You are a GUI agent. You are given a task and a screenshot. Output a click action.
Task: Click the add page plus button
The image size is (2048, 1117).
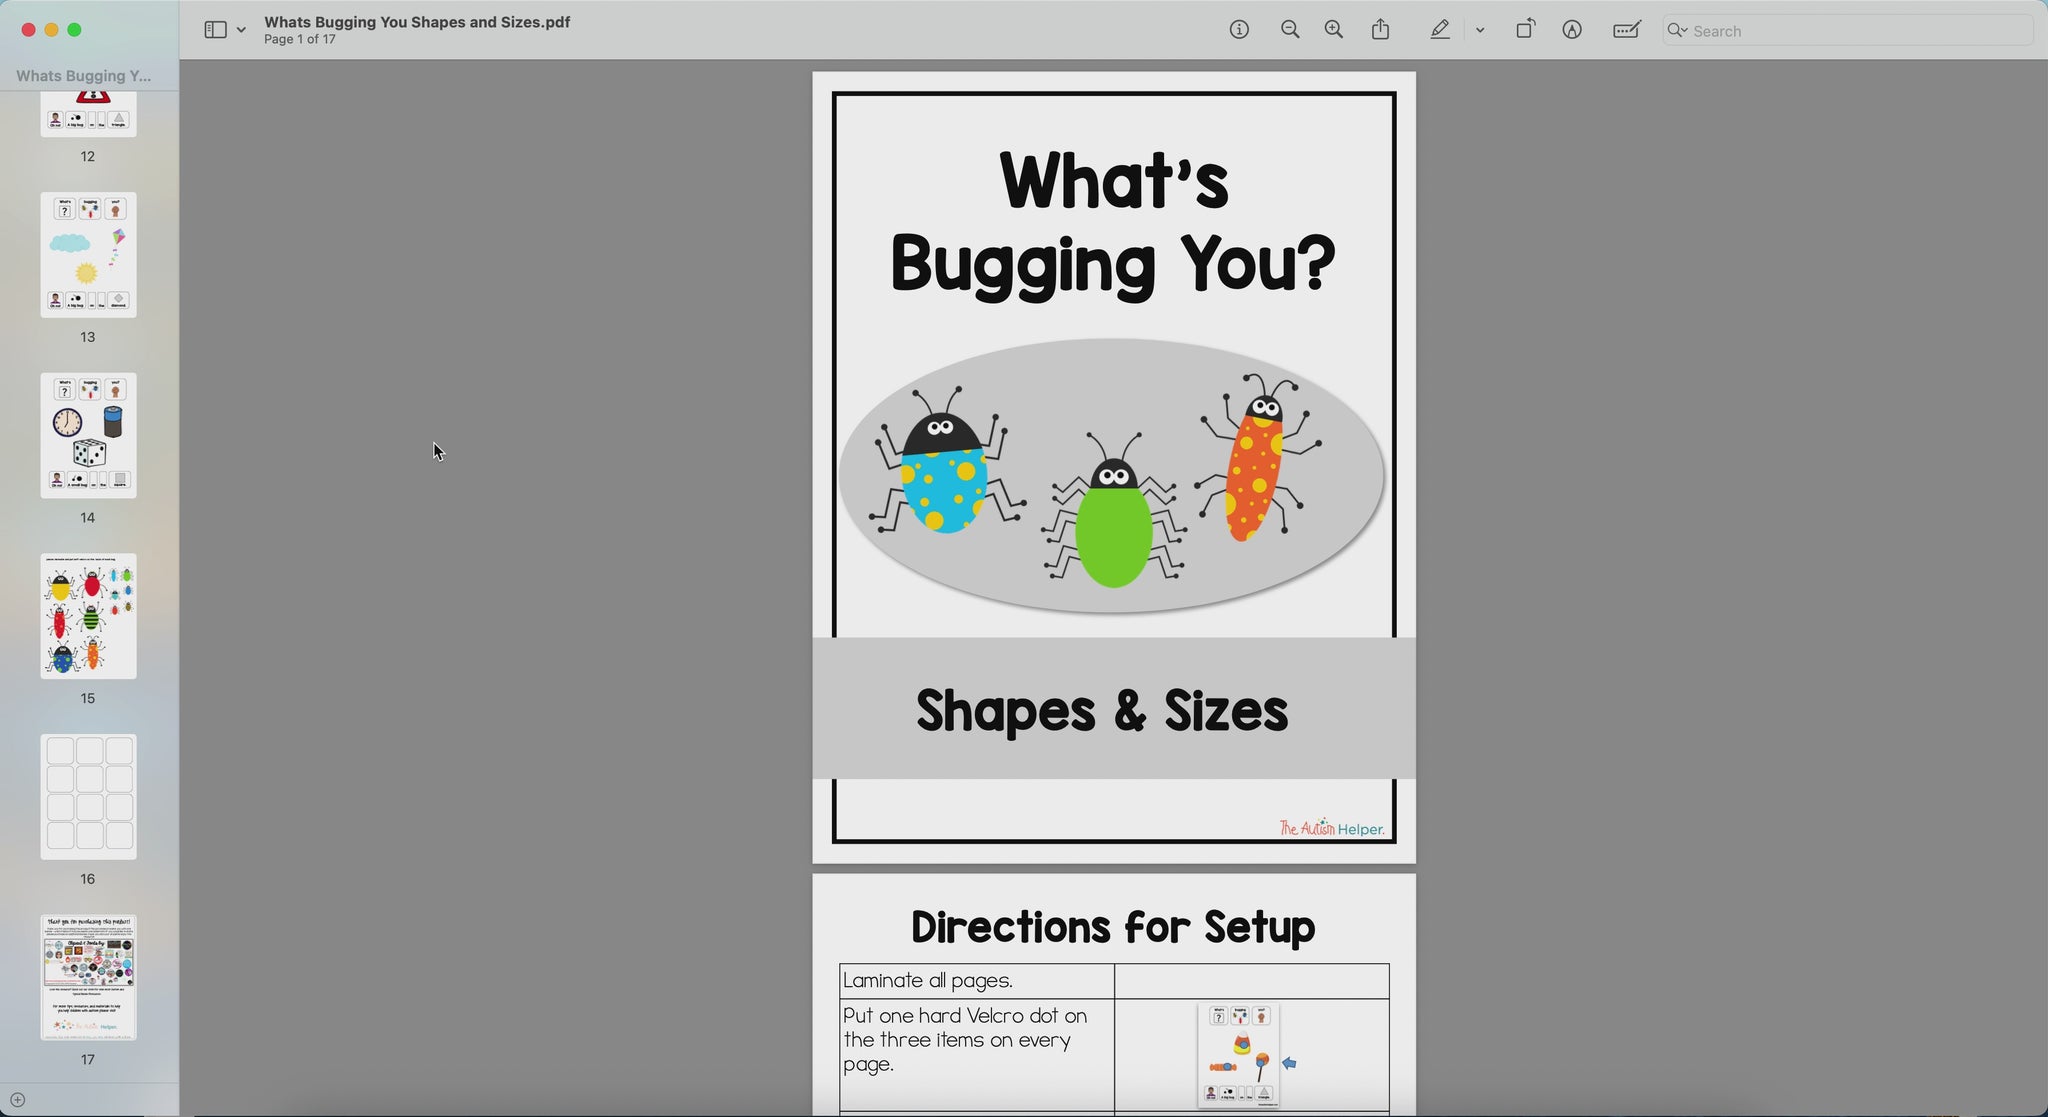coord(17,1100)
